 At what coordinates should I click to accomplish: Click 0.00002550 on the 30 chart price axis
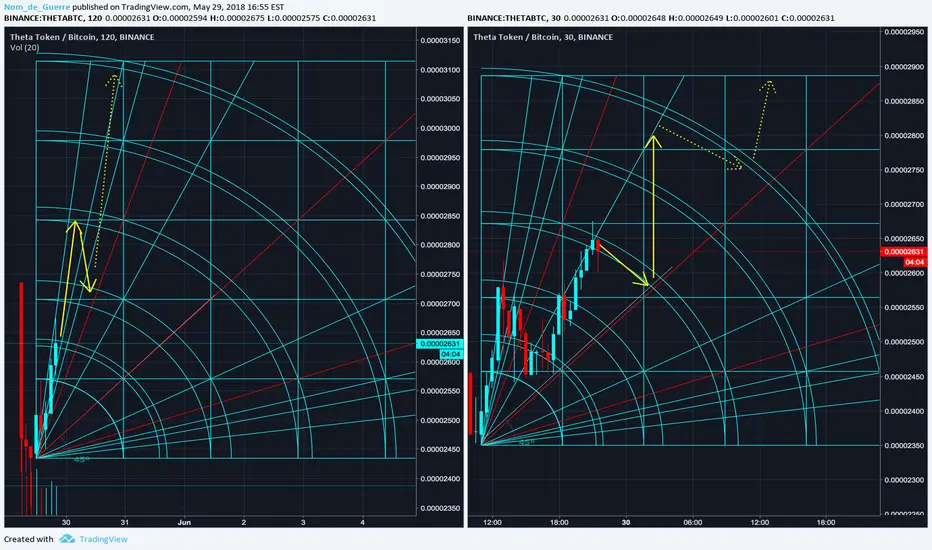tap(904, 307)
